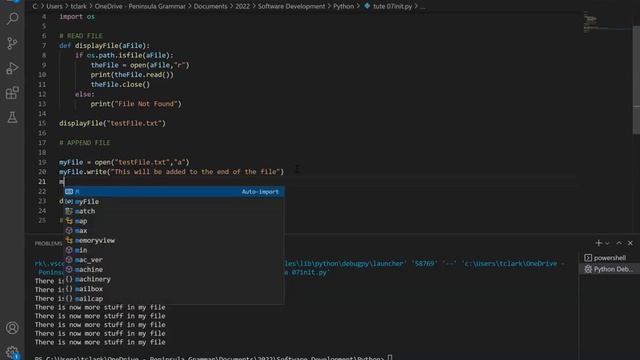Image resolution: width=640 pixels, height=360 pixels.
Task: Click line number 15 in gutter
Action: pos(42,123)
